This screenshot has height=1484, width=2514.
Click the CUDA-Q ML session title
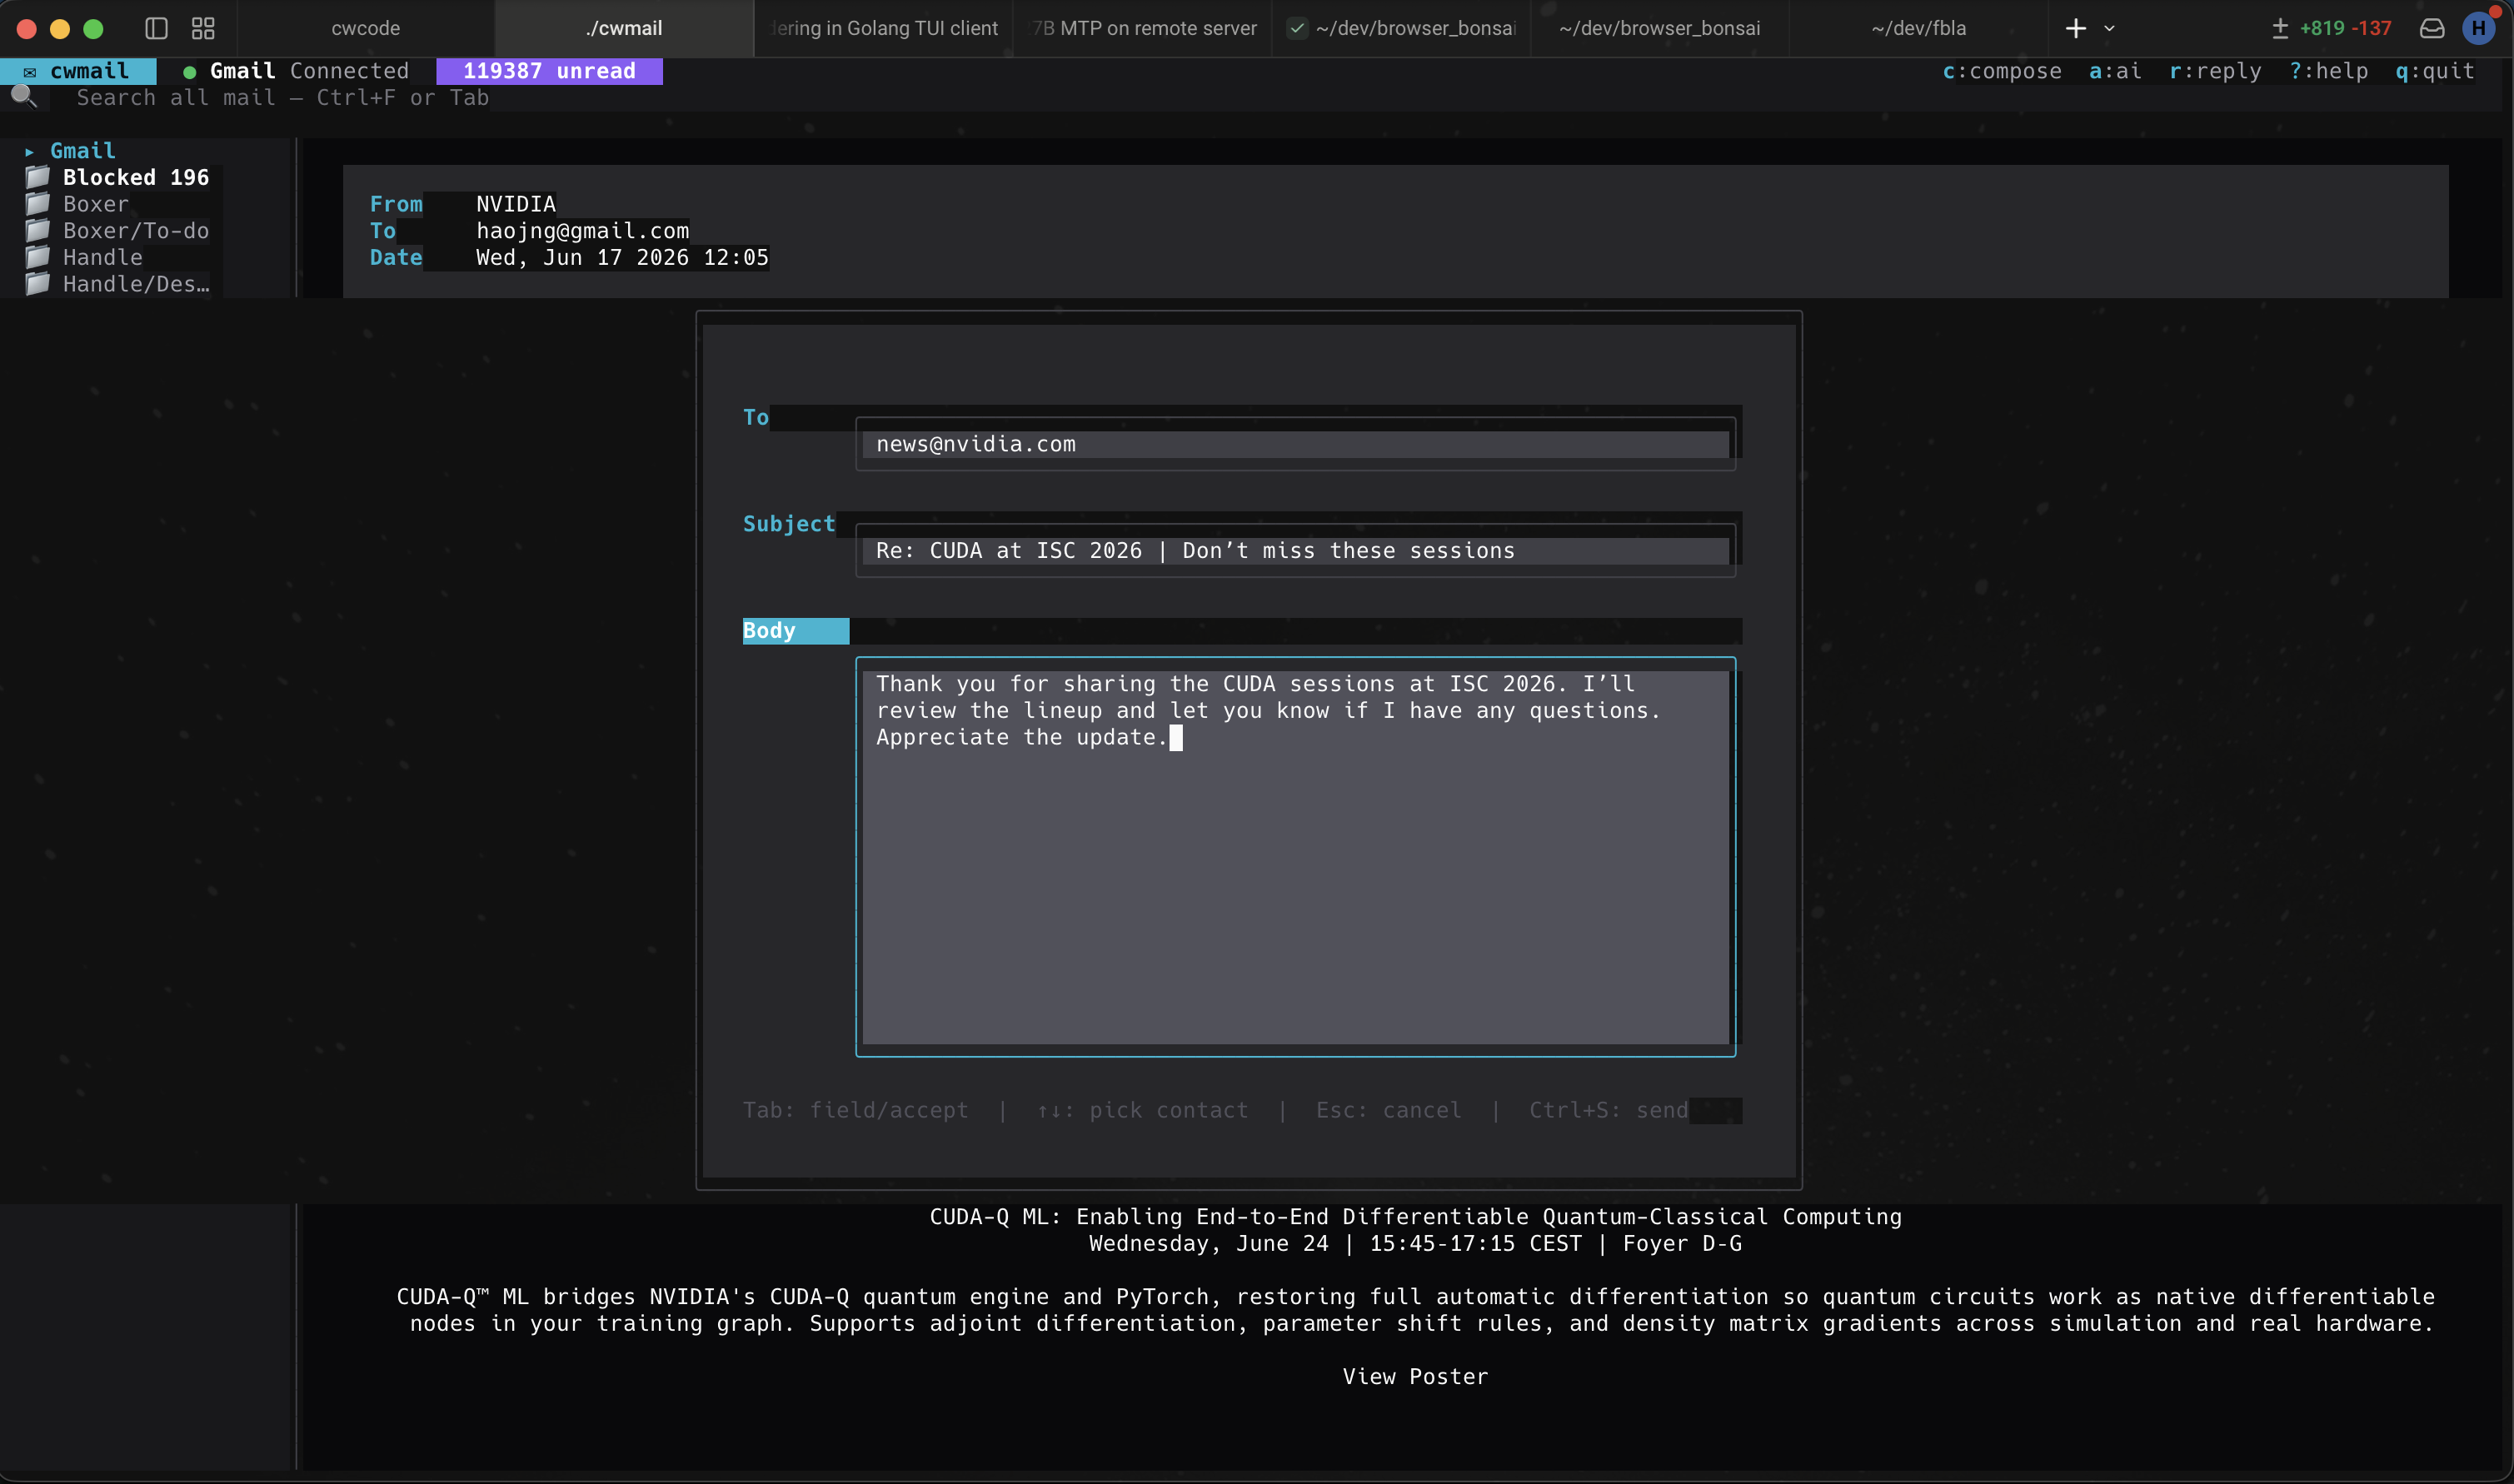click(x=1415, y=1217)
